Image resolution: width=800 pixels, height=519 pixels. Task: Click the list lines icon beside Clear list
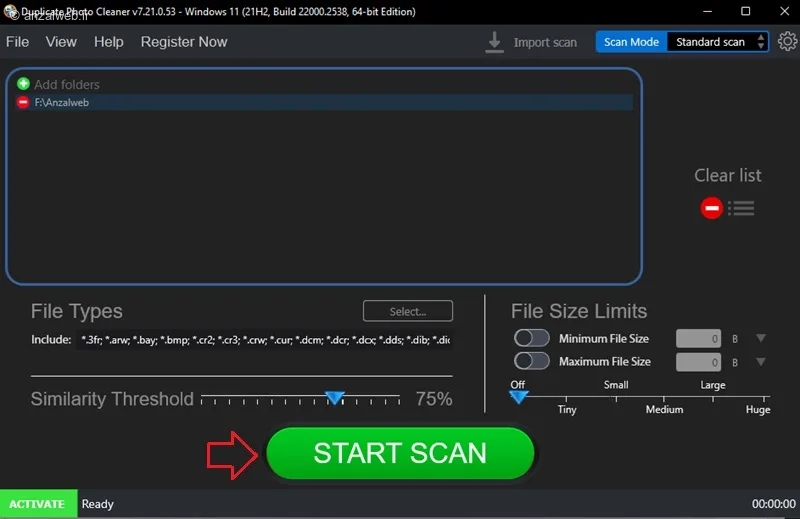(741, 208)
